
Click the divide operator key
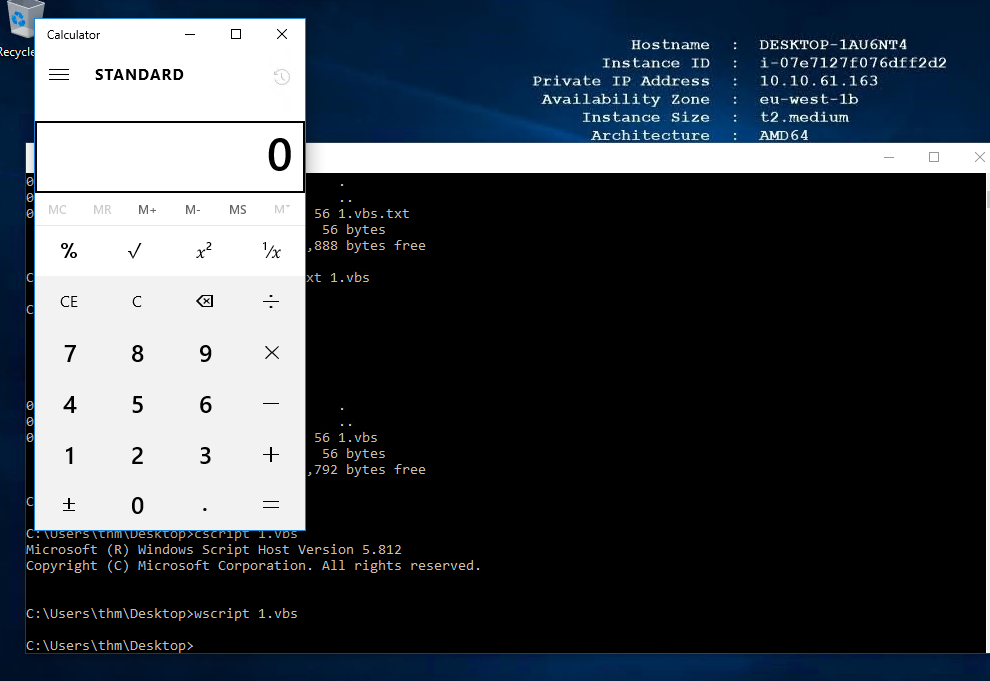271,301
